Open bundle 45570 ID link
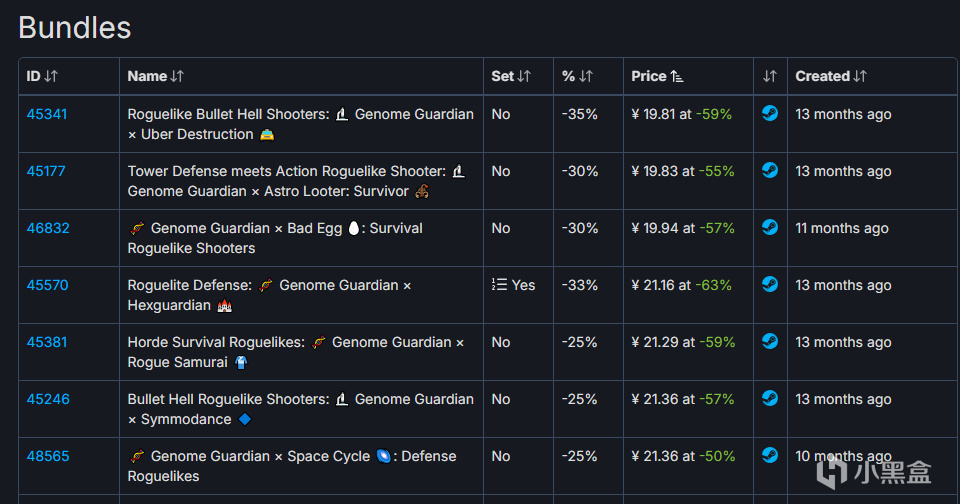This screenshot has width=960, height=504. 47,285
